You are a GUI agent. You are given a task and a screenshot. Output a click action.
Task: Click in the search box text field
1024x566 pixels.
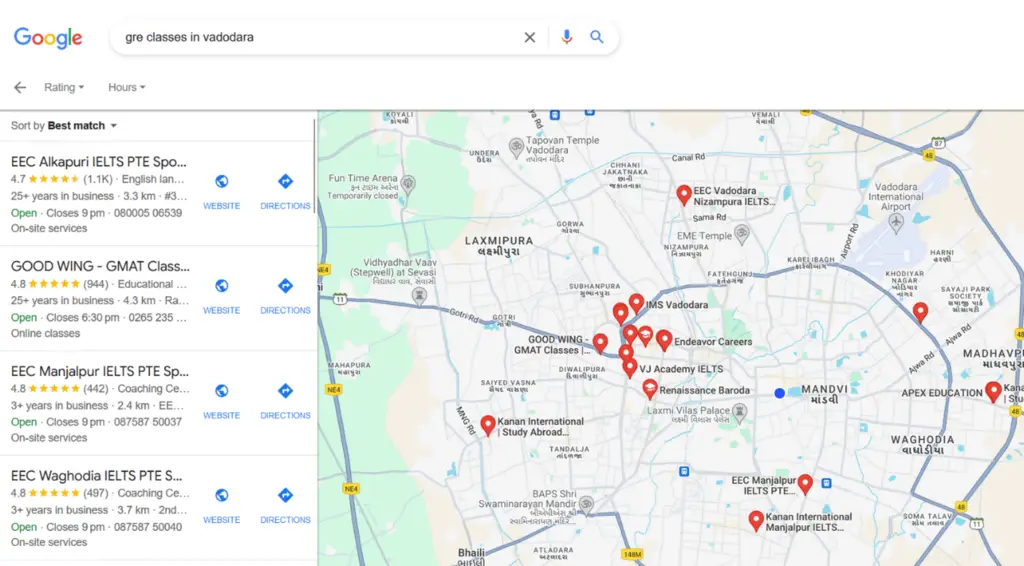pos(320,37)
